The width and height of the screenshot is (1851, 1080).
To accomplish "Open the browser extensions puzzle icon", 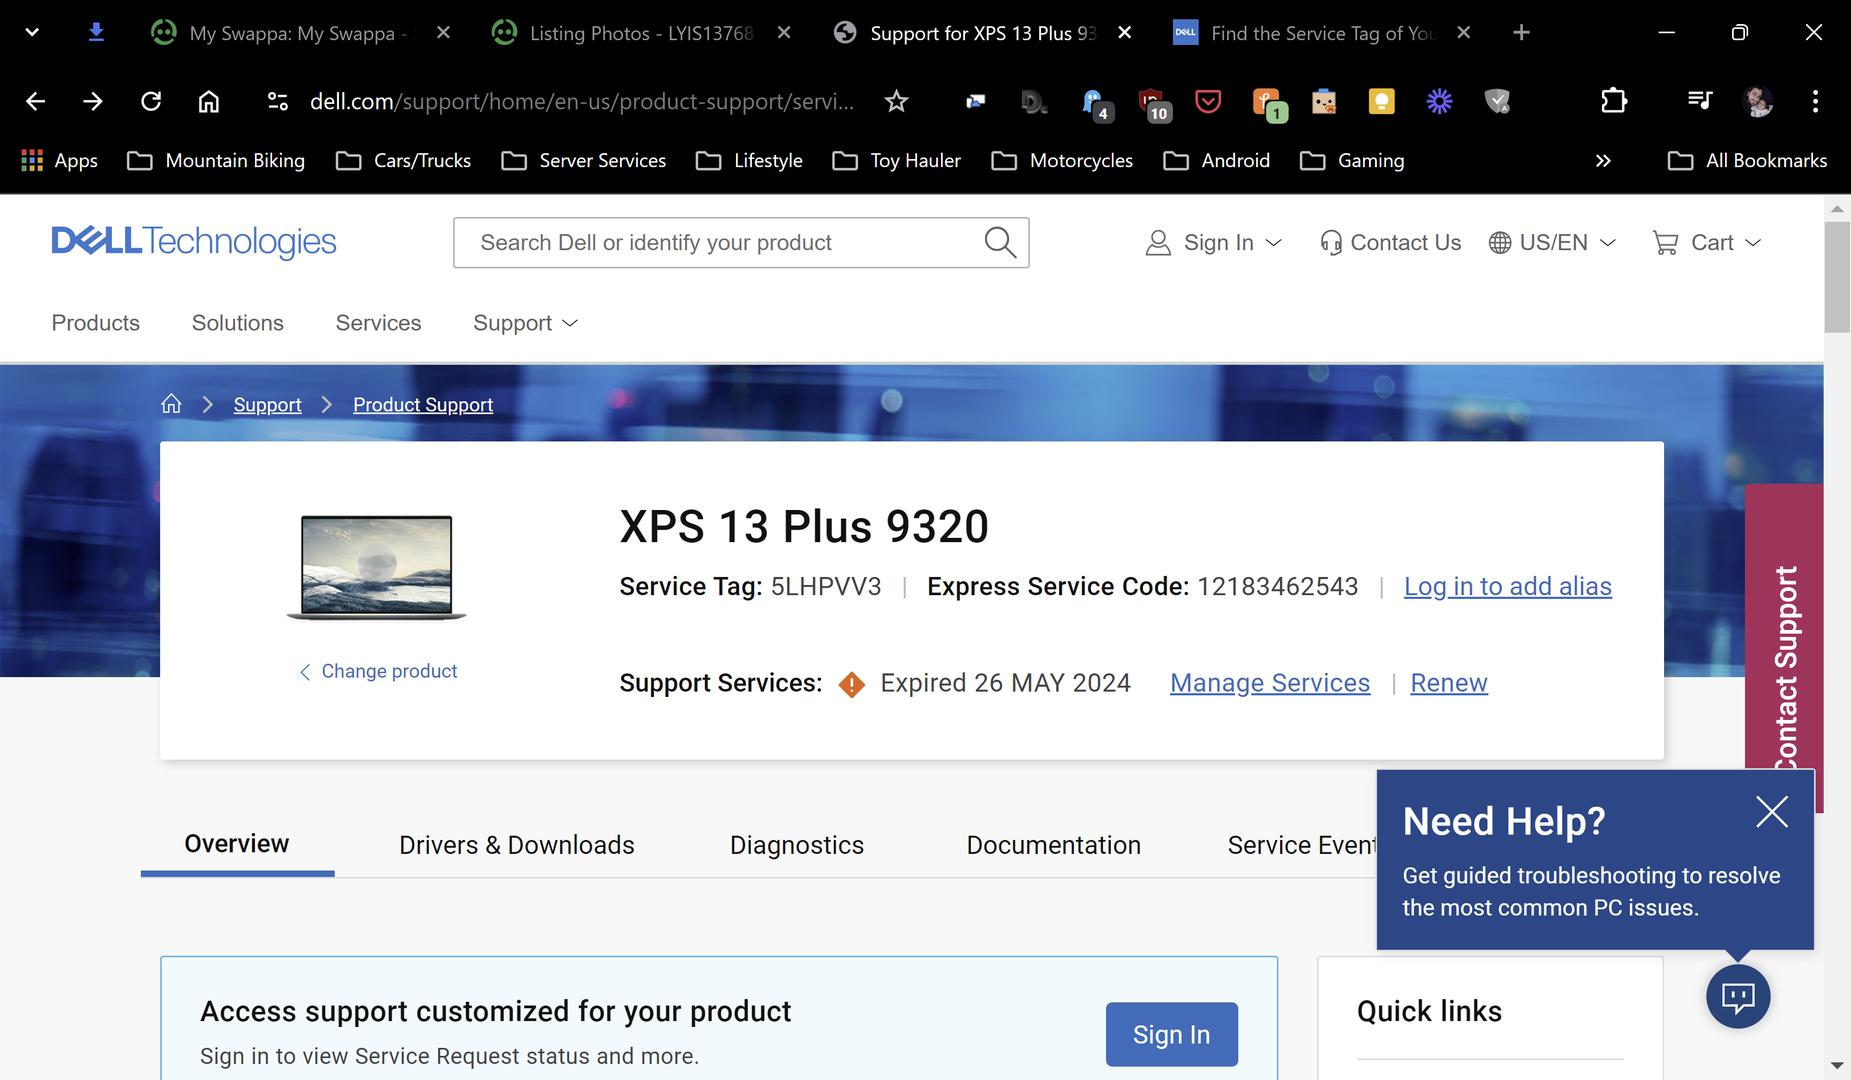I will (1613, 101).
